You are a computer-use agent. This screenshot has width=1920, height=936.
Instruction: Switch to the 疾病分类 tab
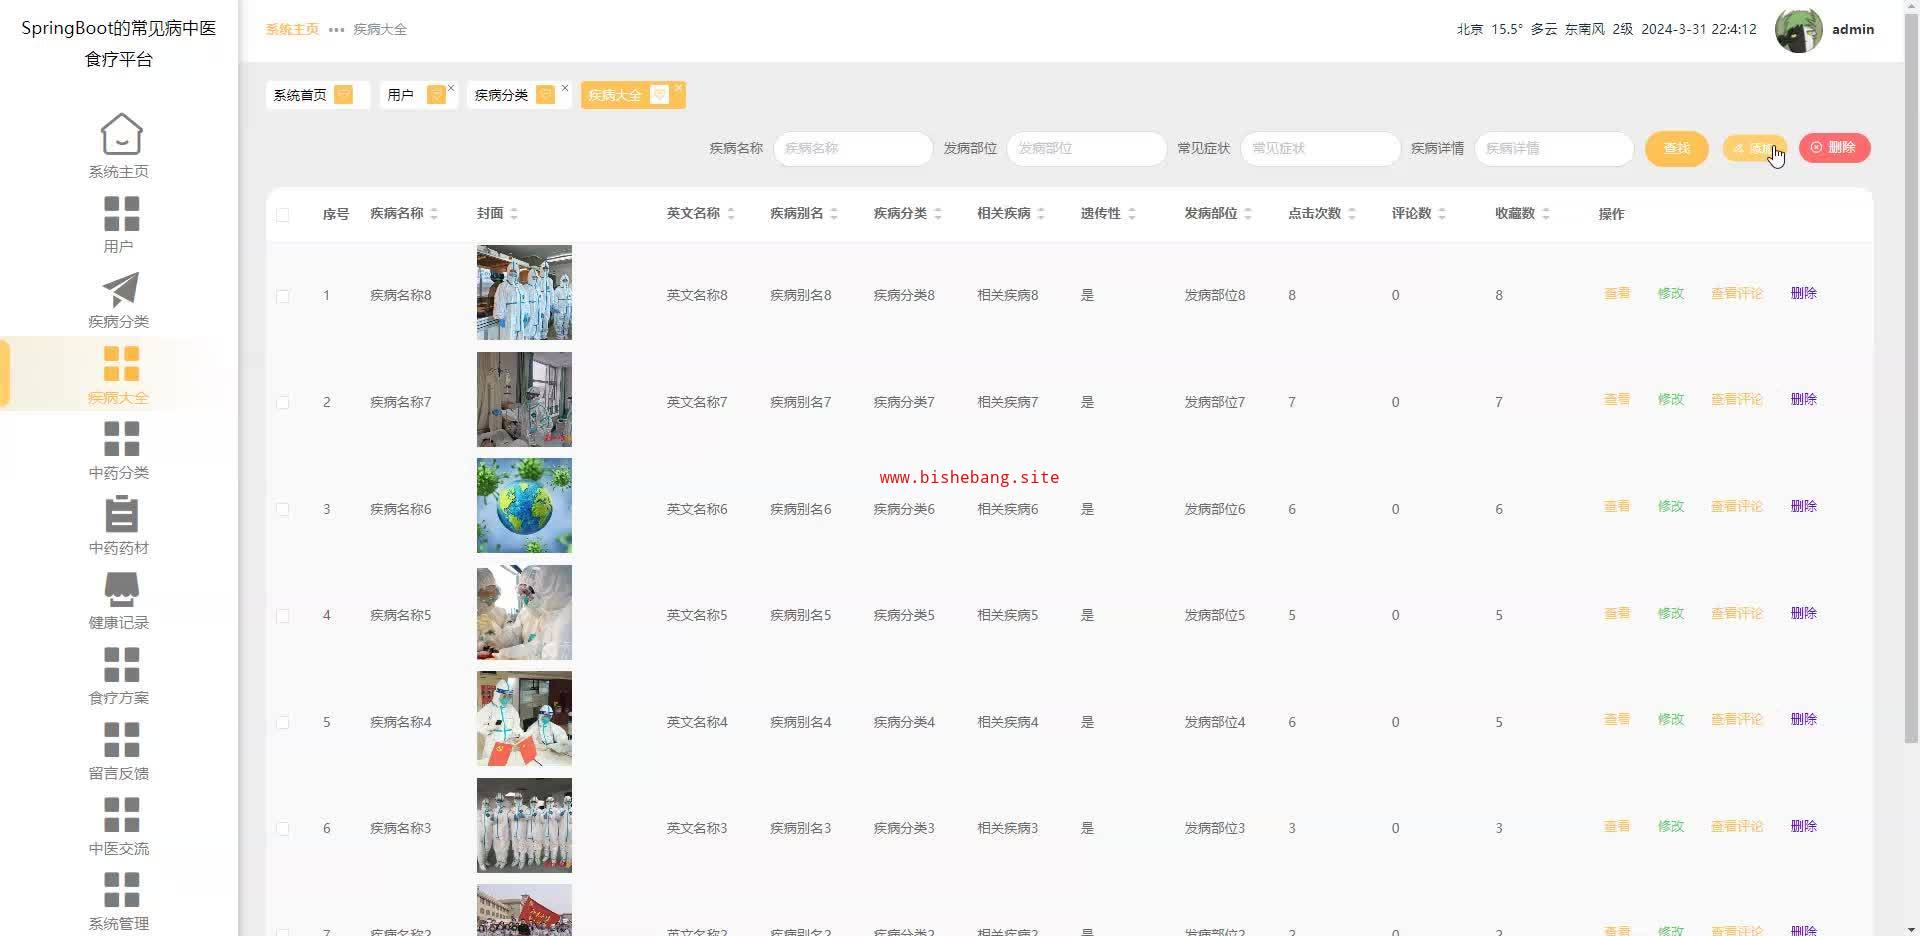tap(502, 95)
